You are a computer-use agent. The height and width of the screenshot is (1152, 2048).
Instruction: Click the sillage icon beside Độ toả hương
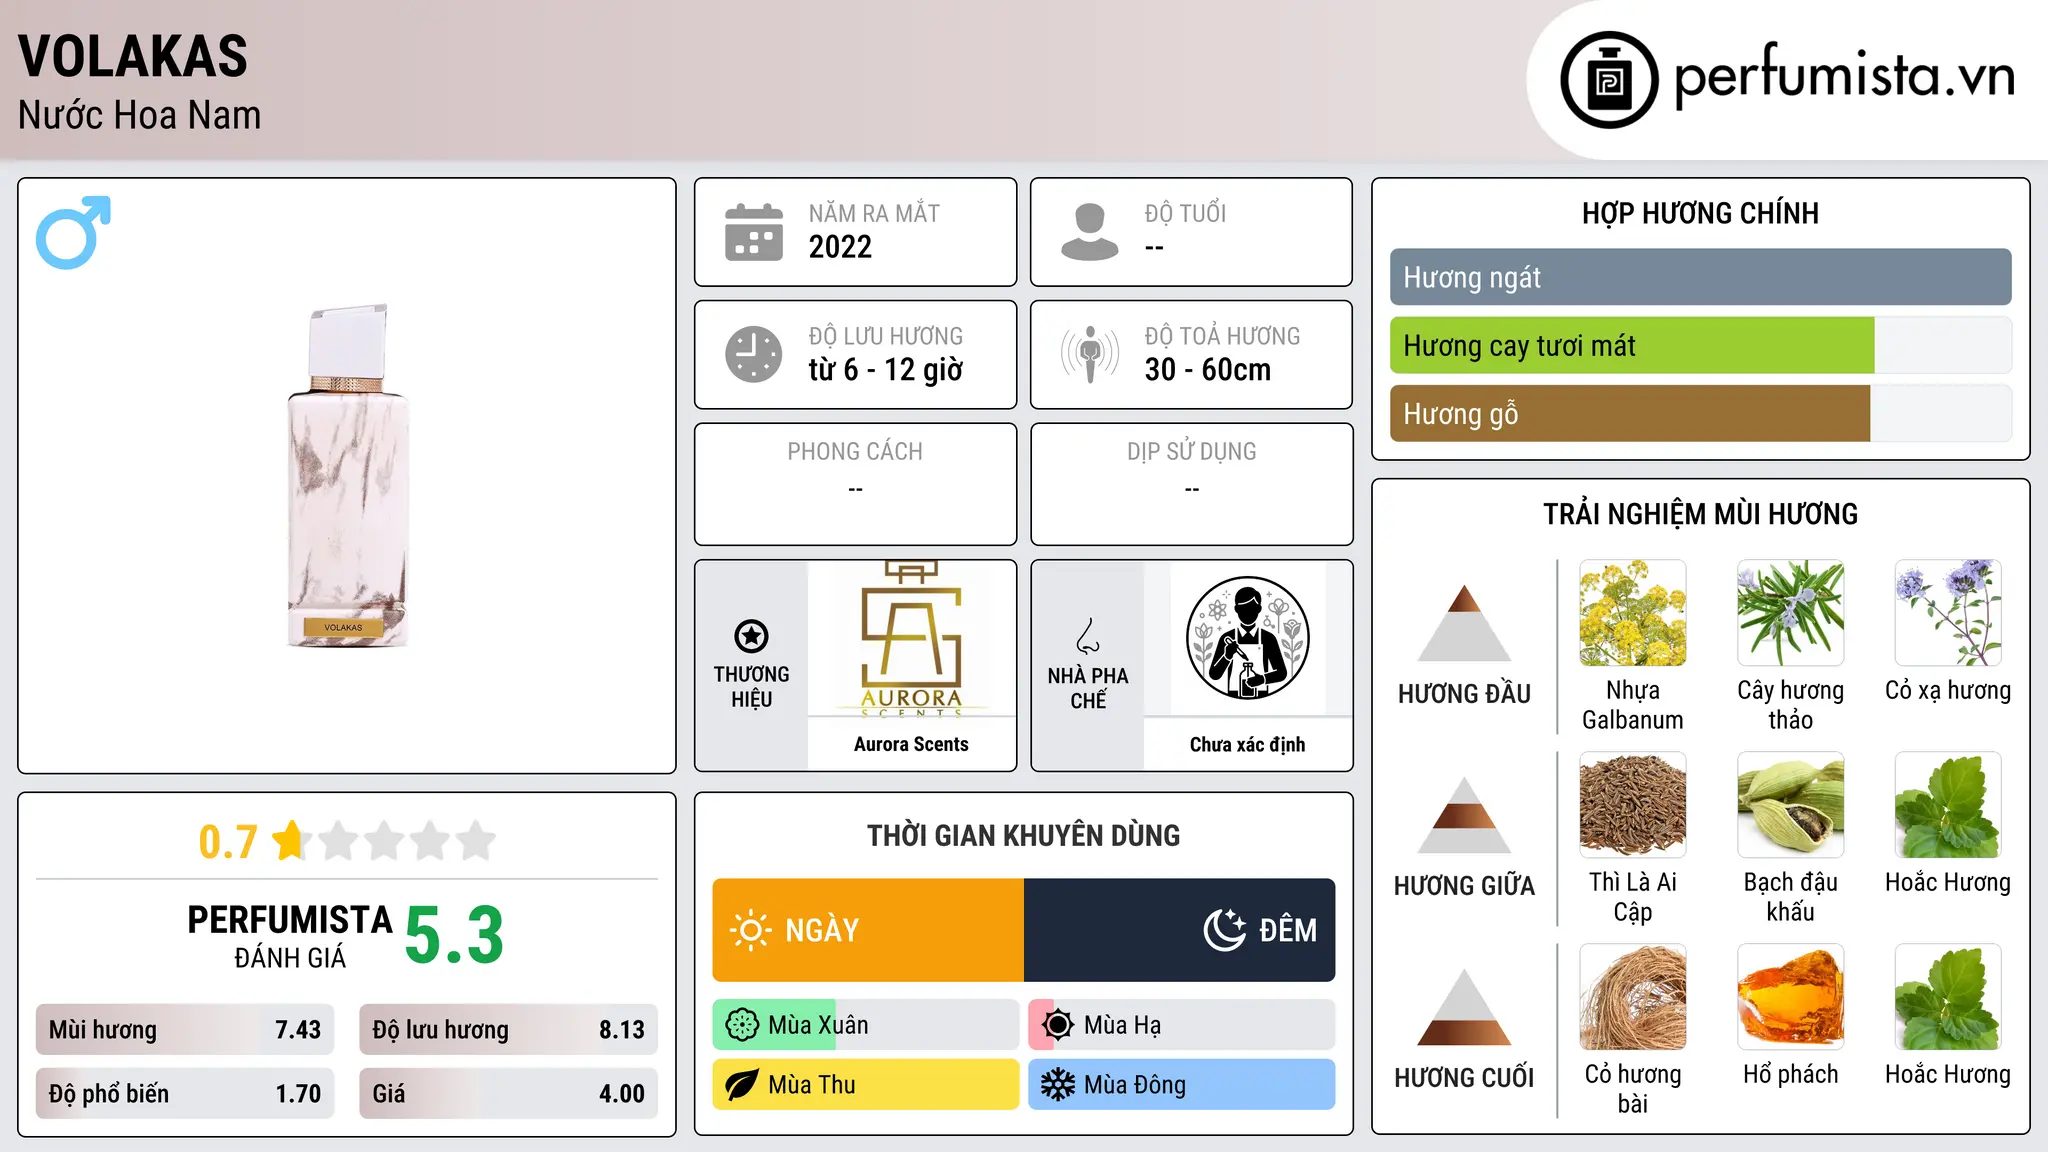point(1090,354)
